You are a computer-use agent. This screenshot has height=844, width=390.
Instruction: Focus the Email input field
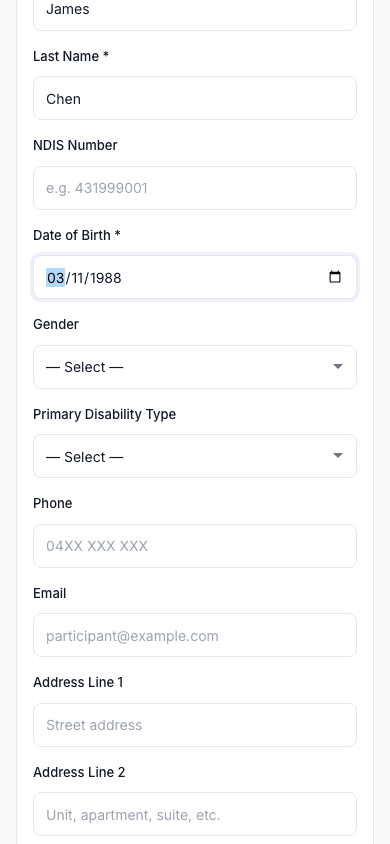point(195,635)
